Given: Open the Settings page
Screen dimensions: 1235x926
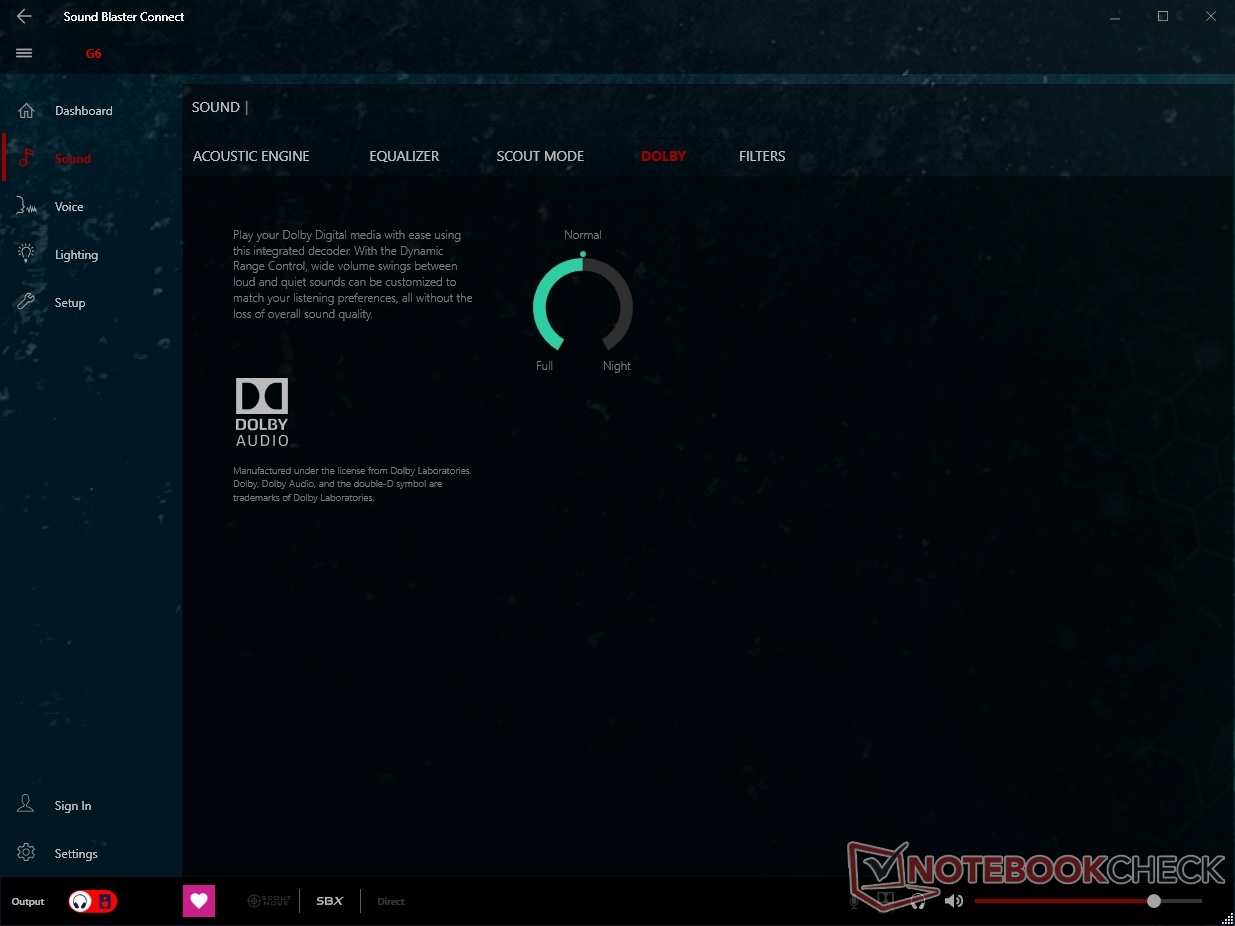Looking at the screenshot, I should coord(76,854).
